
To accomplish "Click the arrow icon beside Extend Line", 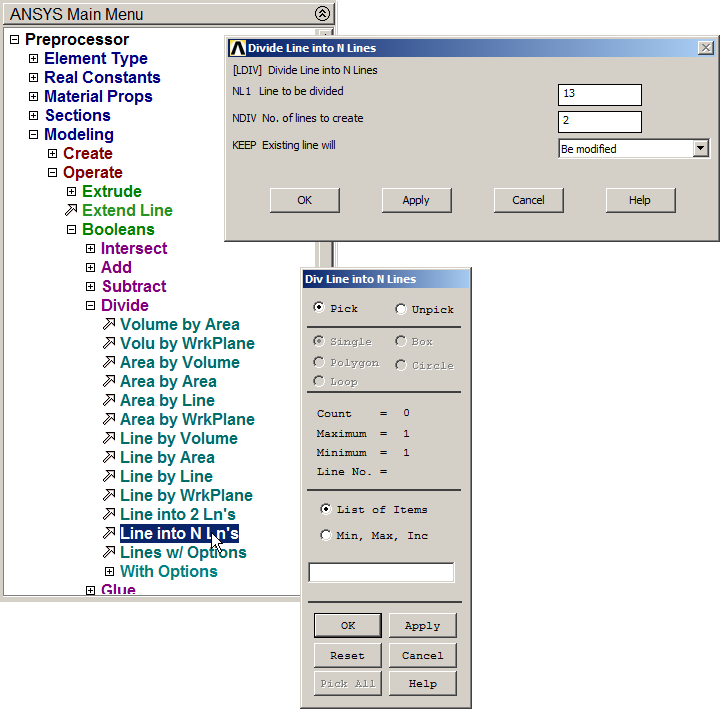I will point(71,211).
